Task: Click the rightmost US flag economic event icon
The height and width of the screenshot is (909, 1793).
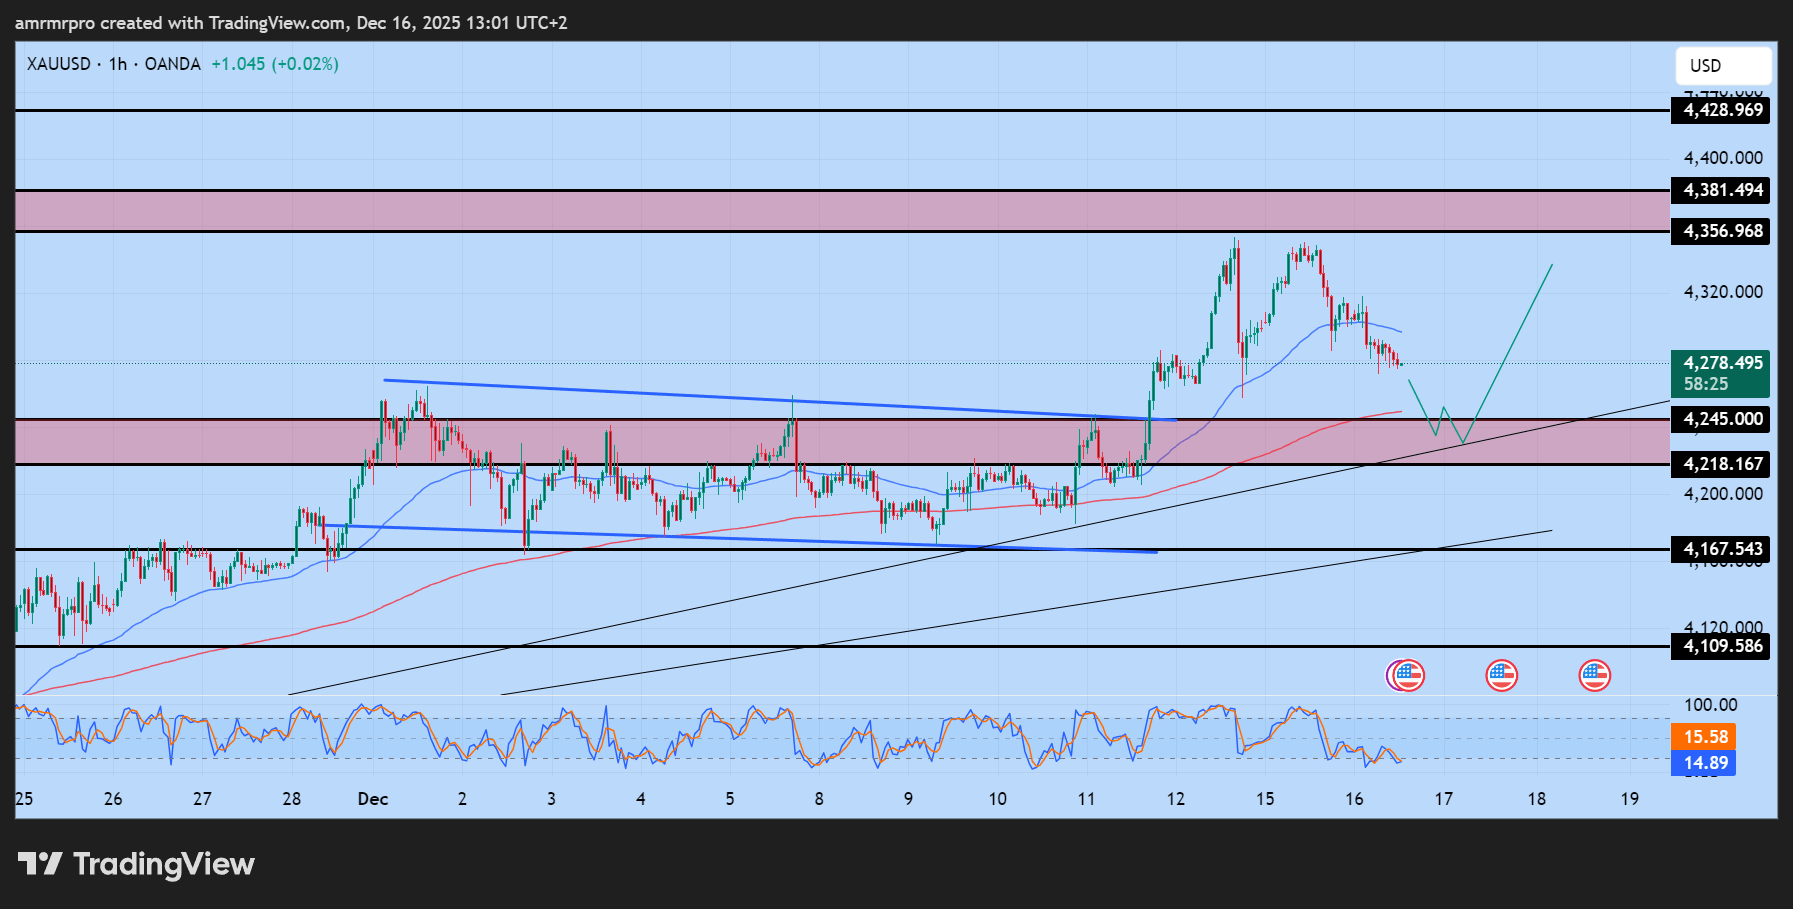Action: pos(1594,676)
